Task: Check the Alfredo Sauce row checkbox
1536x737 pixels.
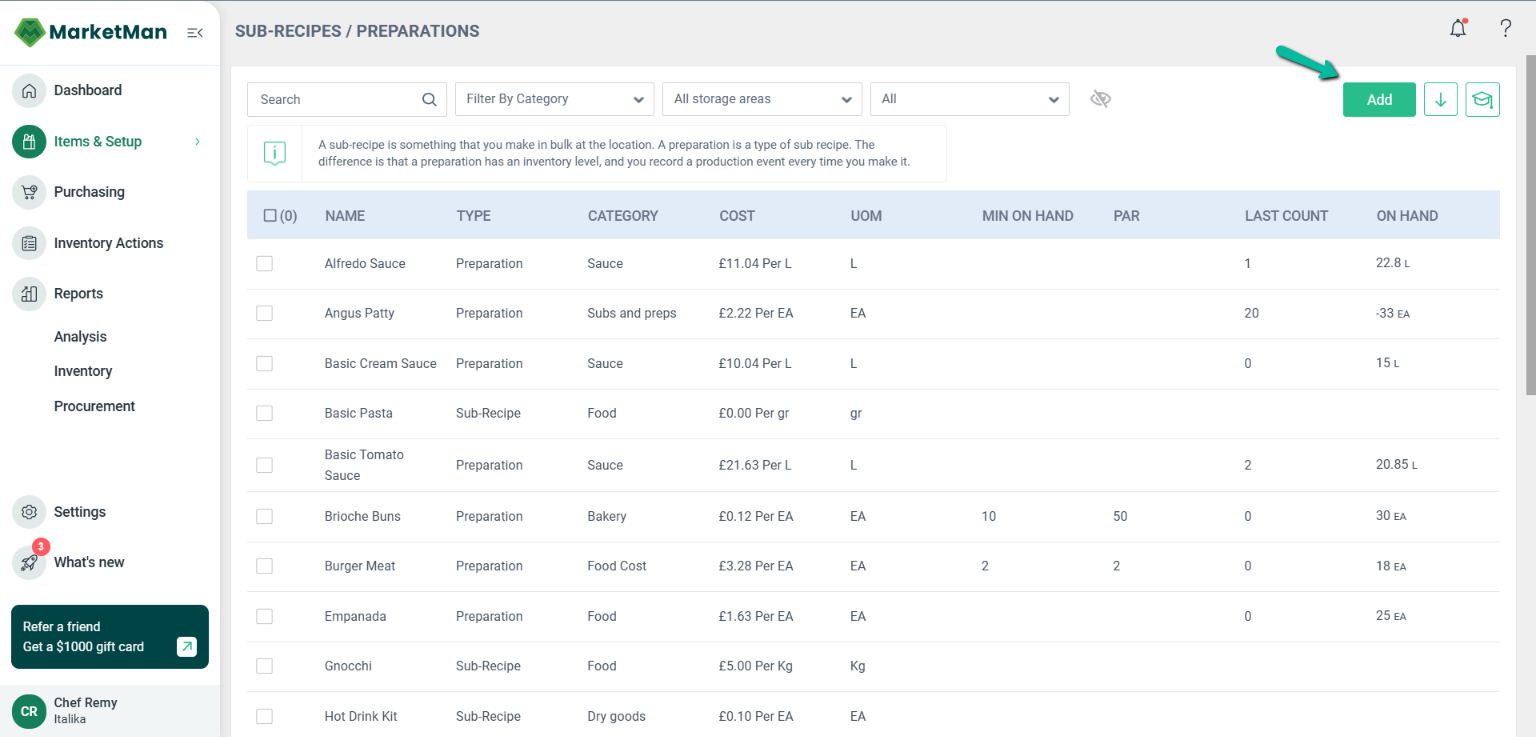Action: point(264,264)
